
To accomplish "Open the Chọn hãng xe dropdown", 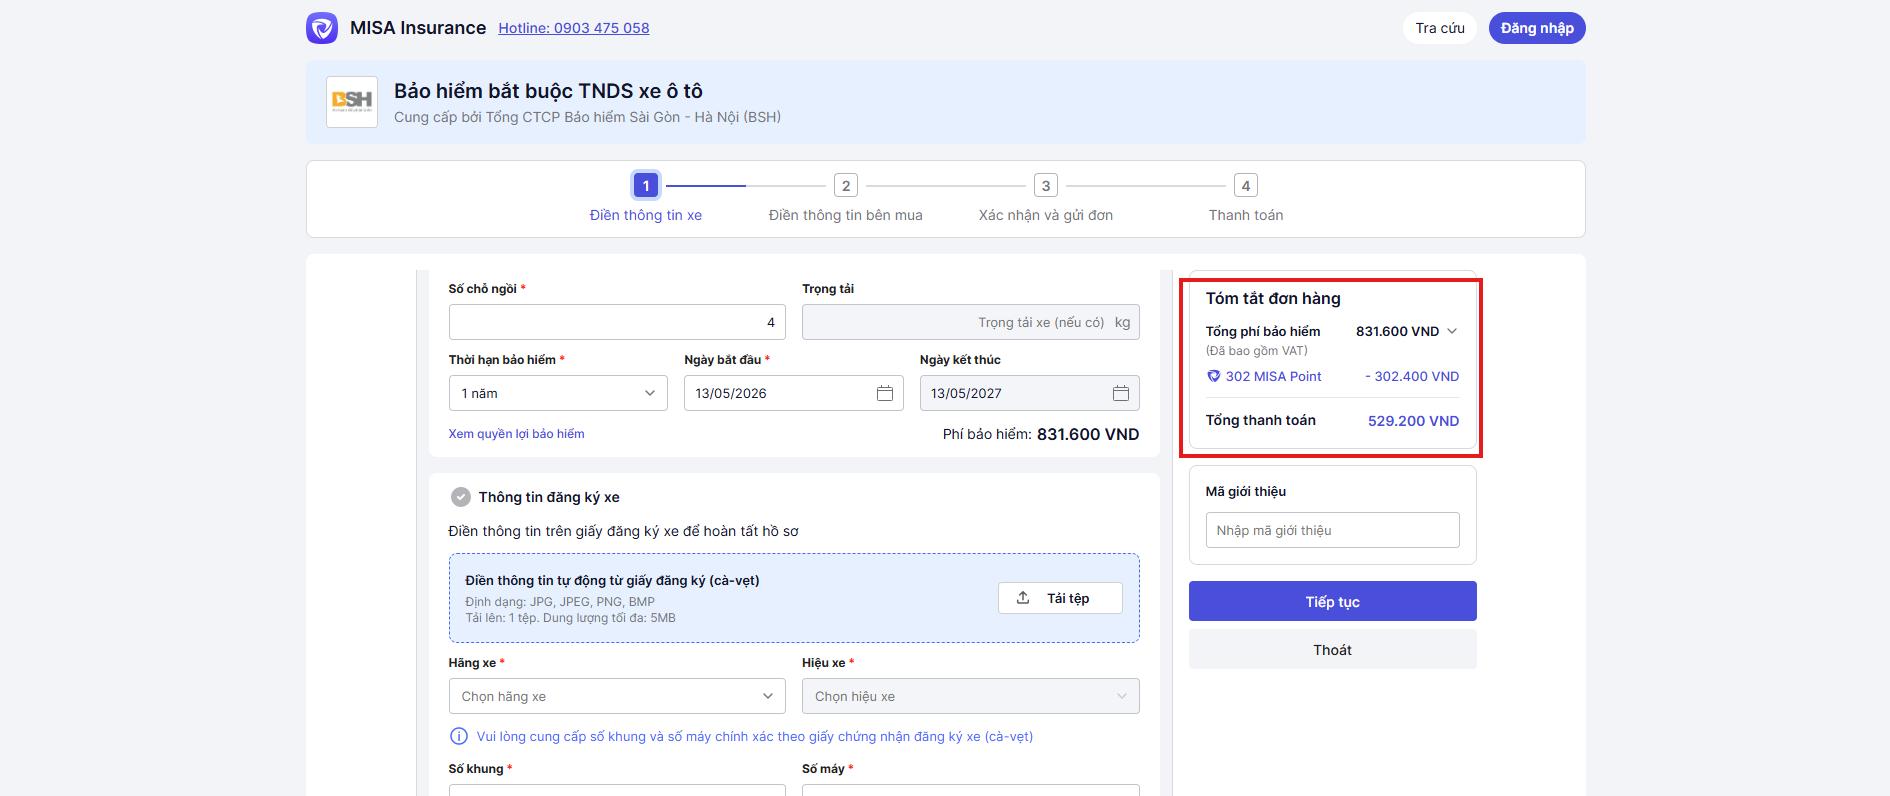I will point(617,696).
